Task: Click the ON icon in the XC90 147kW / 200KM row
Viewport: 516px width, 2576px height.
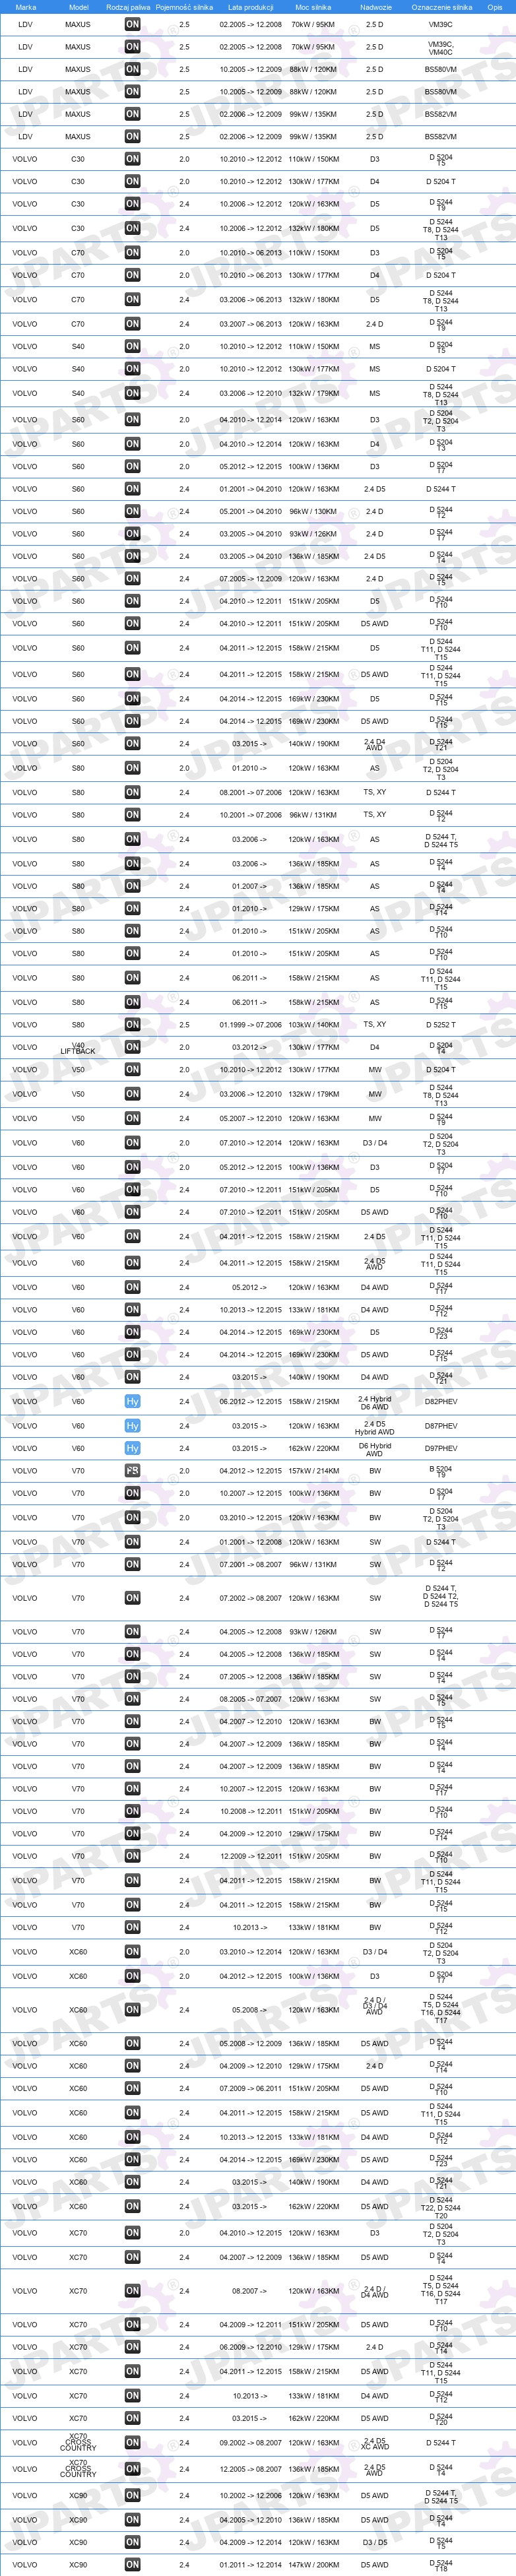Action: (x=132, y=2565)
